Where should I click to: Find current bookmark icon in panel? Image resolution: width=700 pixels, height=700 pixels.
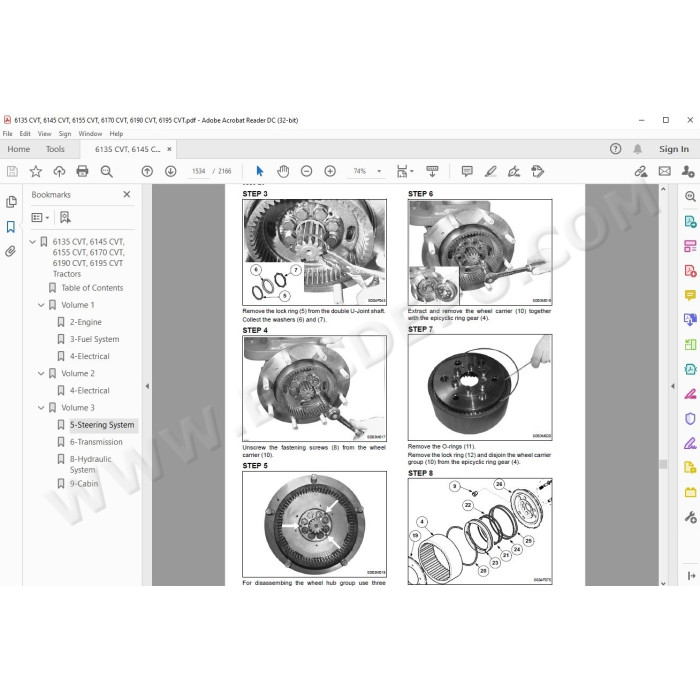click(x=65, y=217)
